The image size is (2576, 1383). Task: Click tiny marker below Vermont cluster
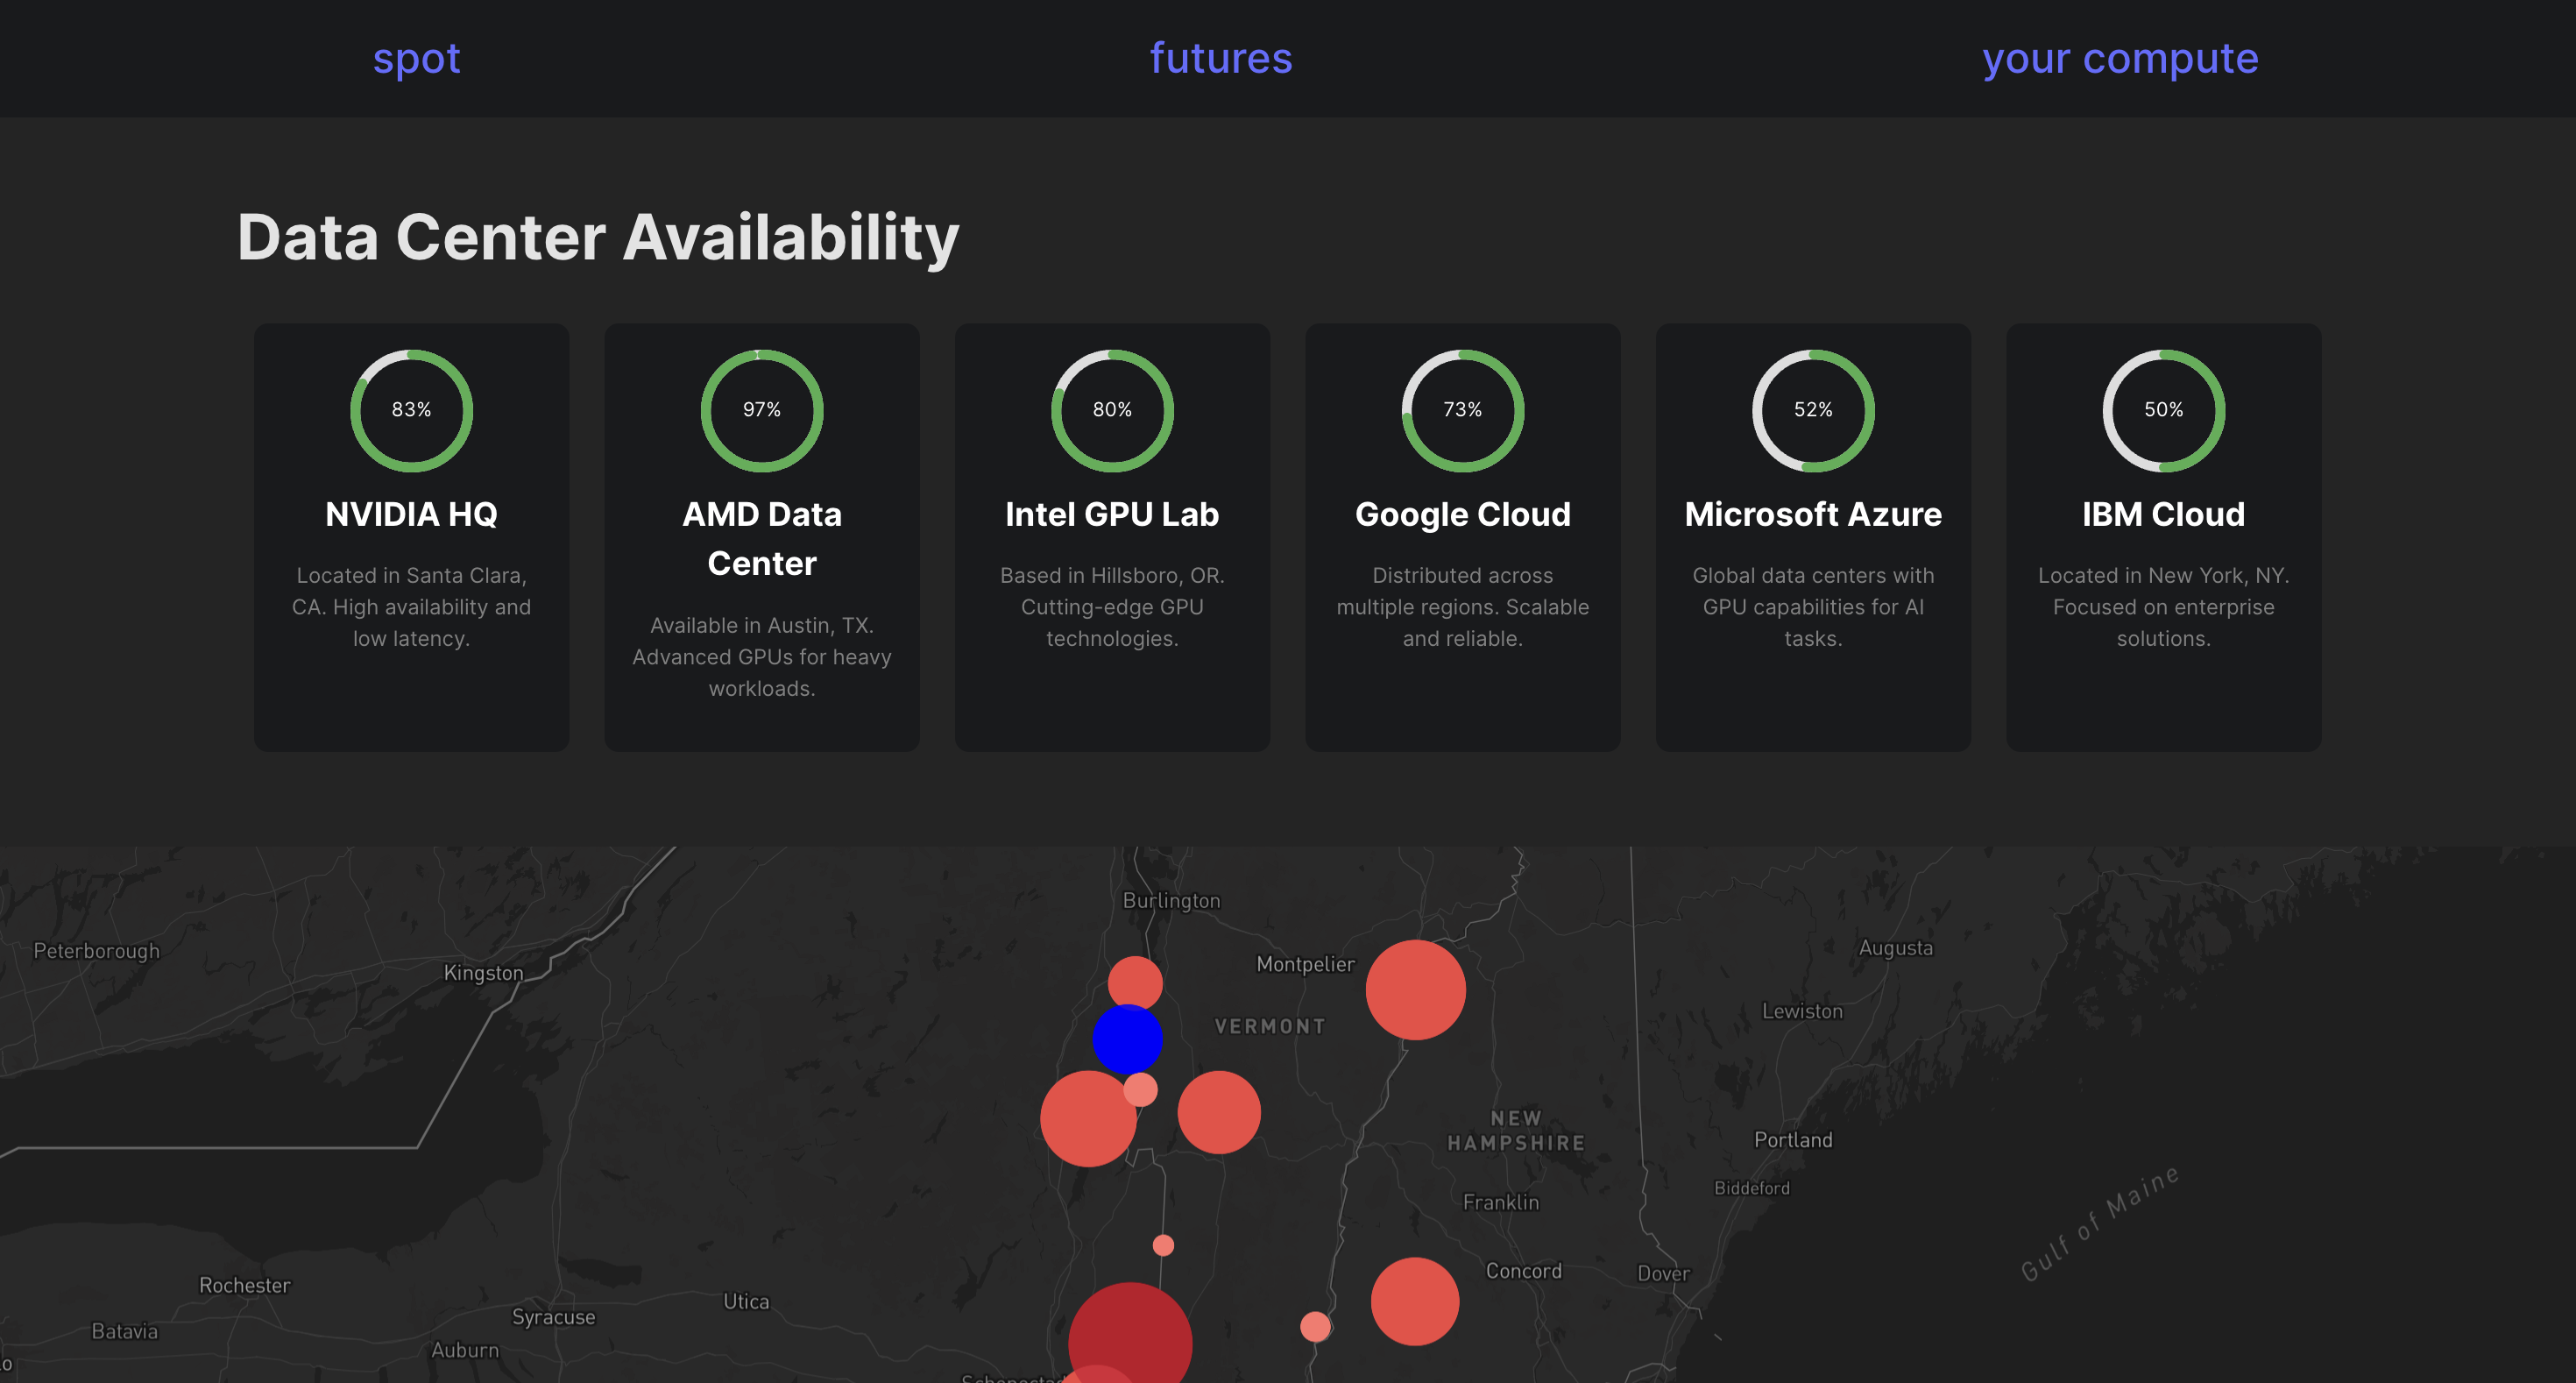pyautogui.click(x=1163, y=1245)
